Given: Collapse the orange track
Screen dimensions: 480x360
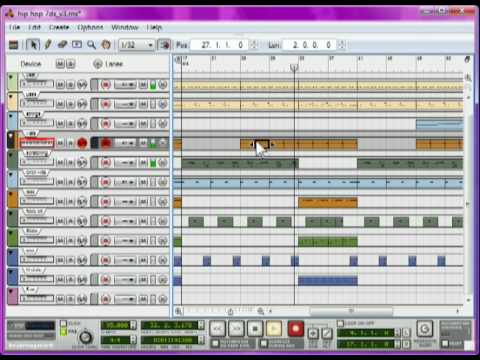Looking at the screenshot, I should [11, 194].
